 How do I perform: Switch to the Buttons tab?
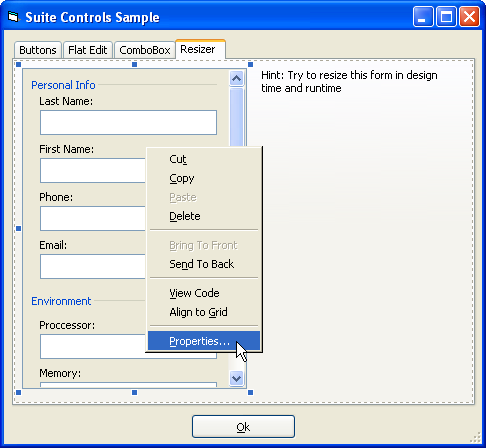pos(38,50)
